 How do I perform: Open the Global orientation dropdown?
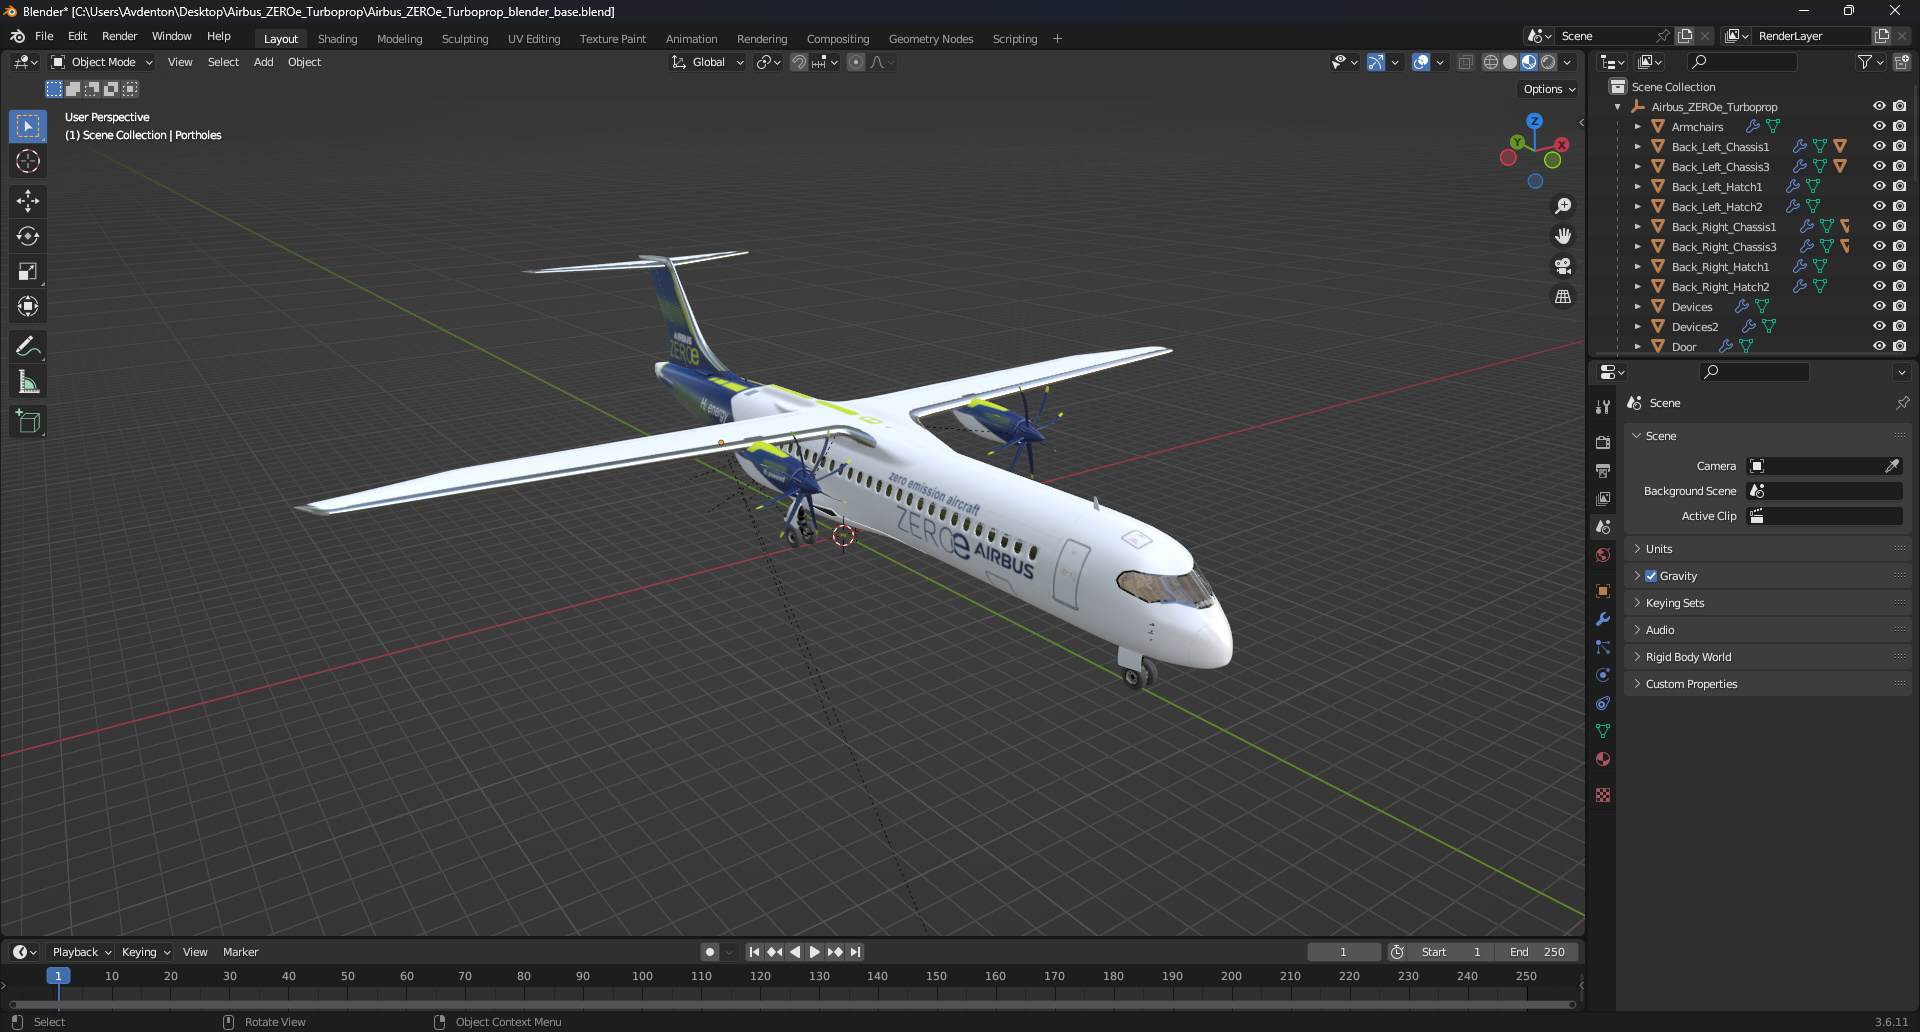707,62
